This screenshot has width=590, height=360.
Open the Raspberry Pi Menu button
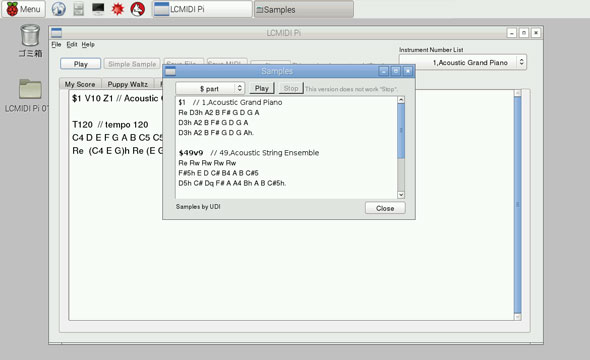(x=23, y=9)
